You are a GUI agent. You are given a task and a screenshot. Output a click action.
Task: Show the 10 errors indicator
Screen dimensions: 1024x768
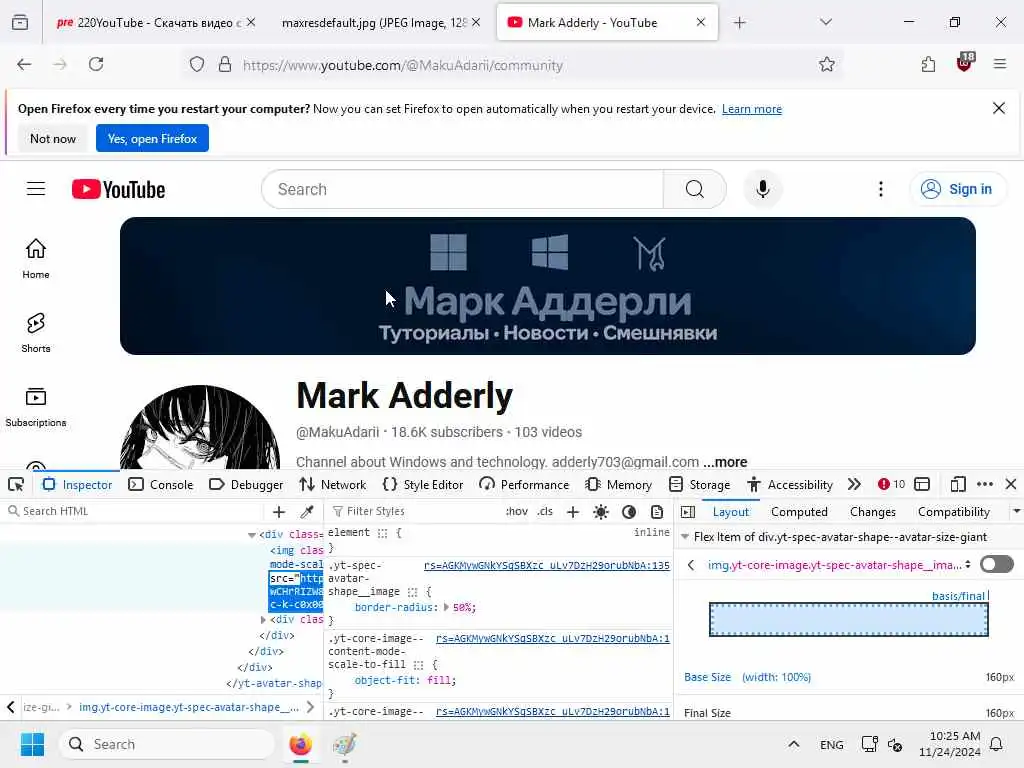click(891, 485)
